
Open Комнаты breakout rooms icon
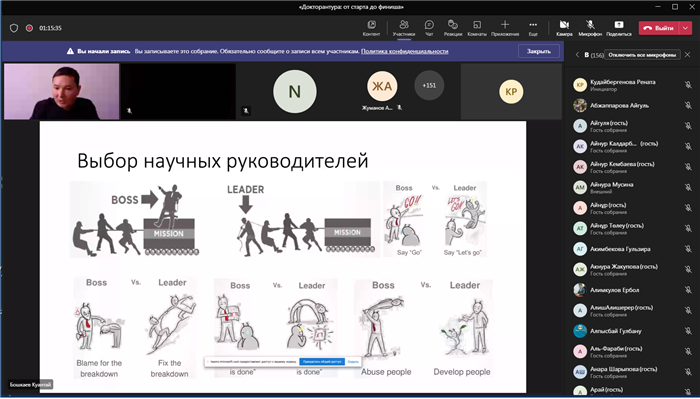click(477, 24)
